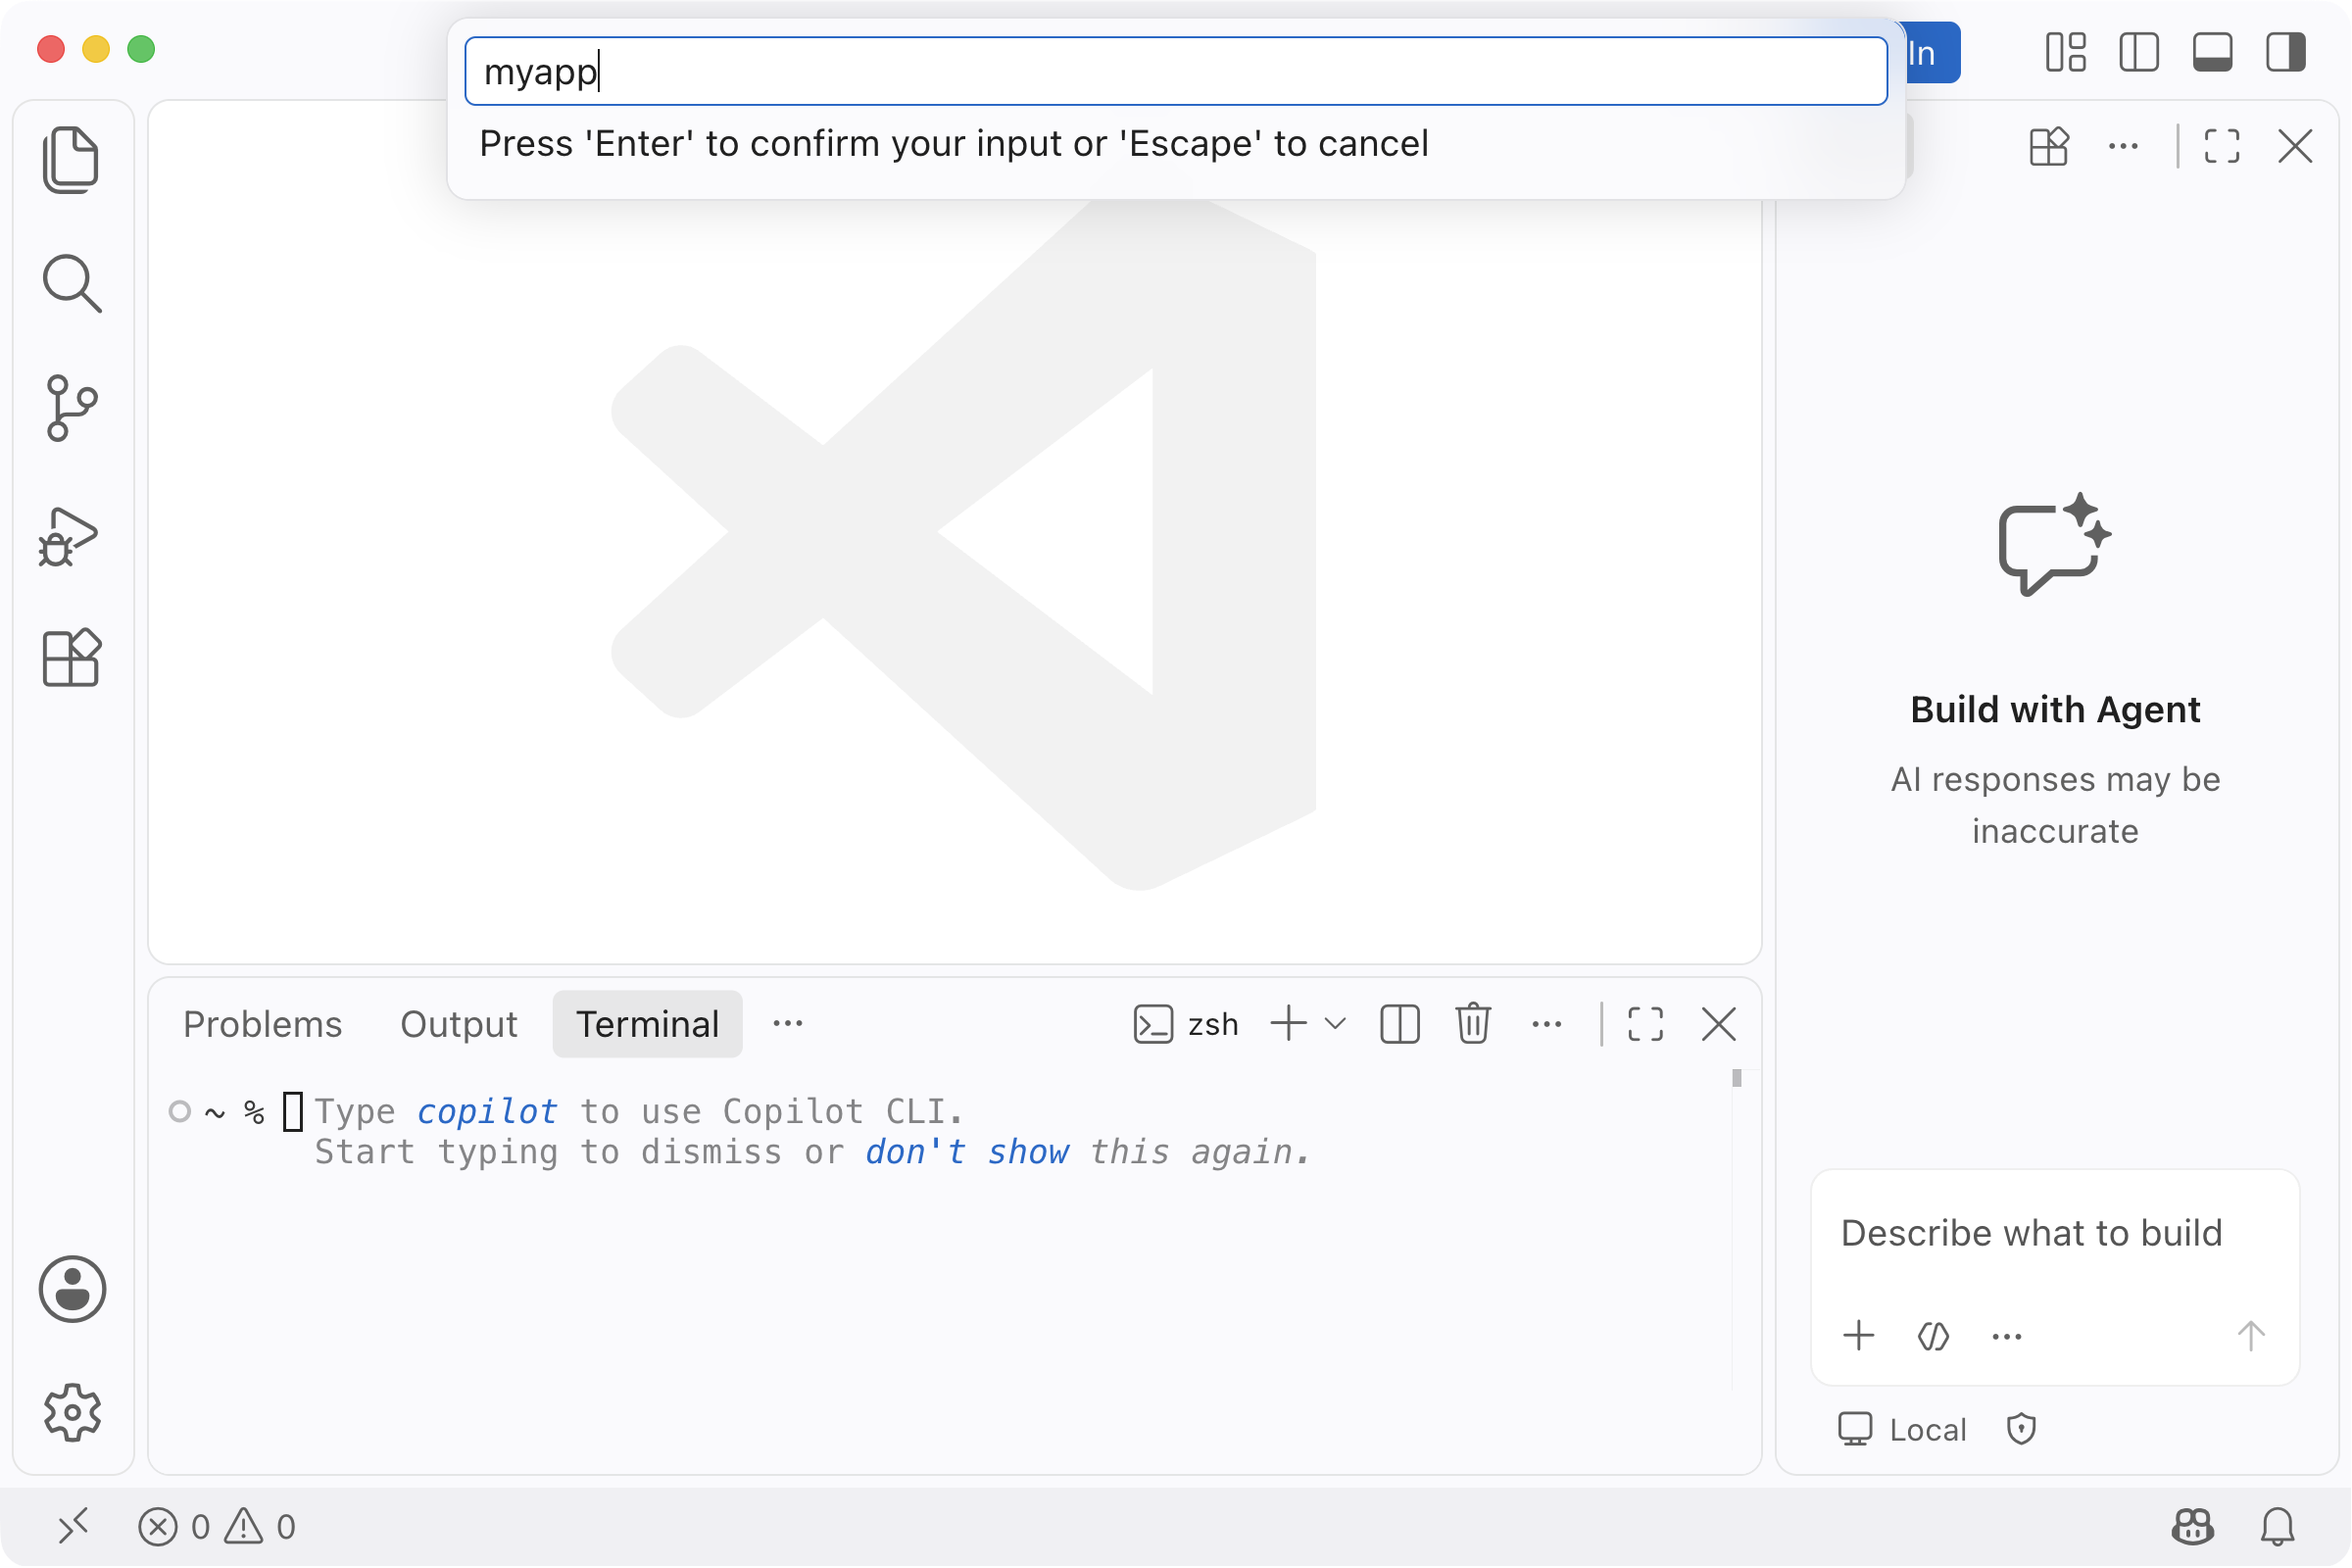Open the Extensions view in activity bar

[x=71, y=658]
